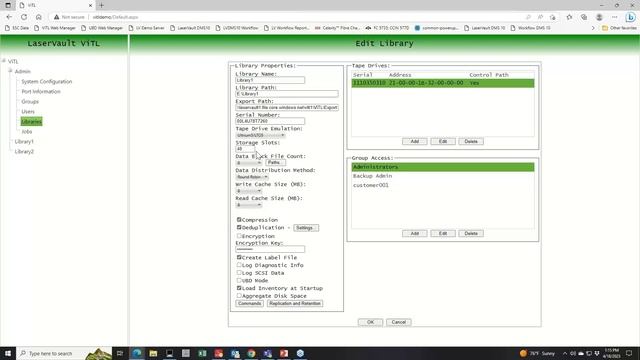
Task: Open Chrome from taskbar
Action: click(x=251, y=353)
